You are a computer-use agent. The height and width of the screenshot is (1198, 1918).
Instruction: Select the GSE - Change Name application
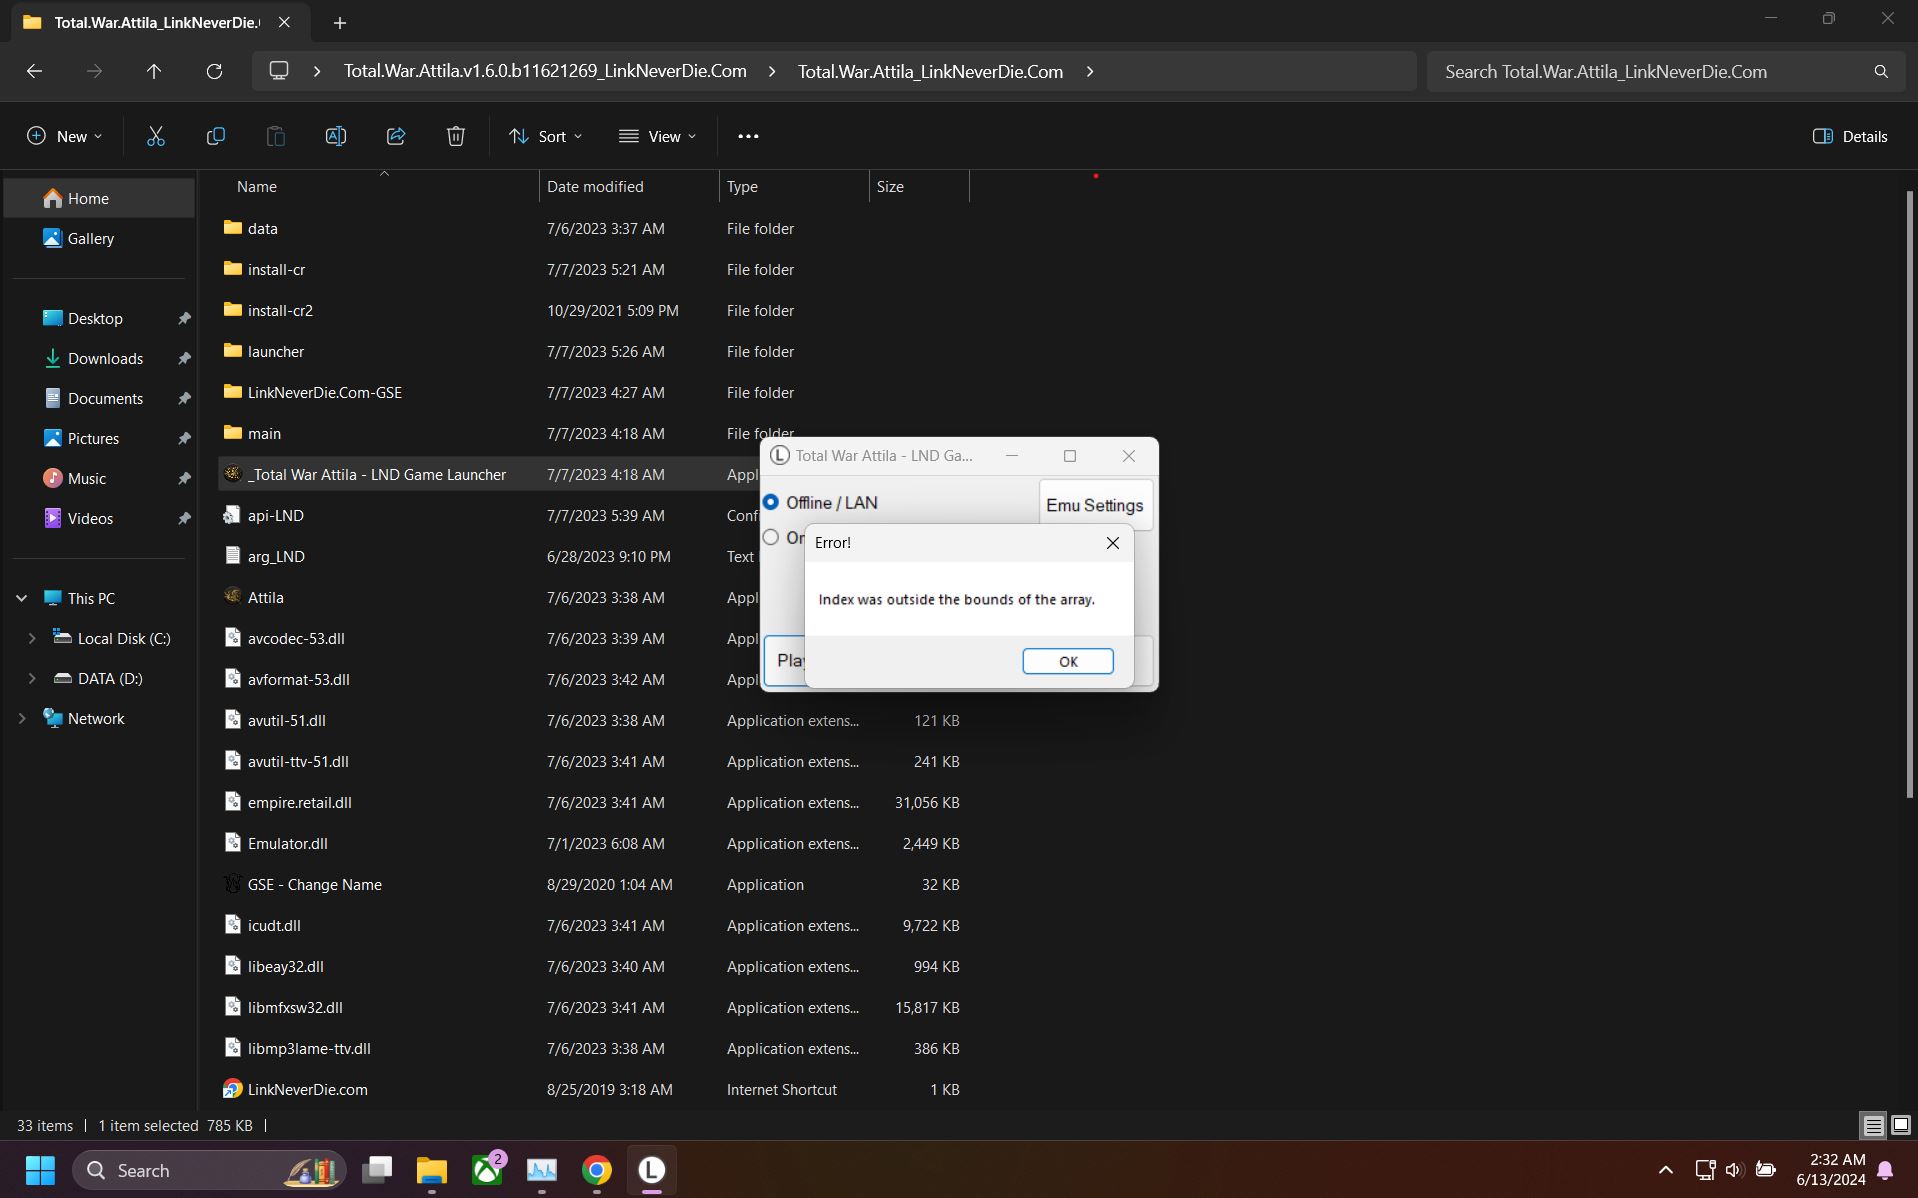coord(314,884)
